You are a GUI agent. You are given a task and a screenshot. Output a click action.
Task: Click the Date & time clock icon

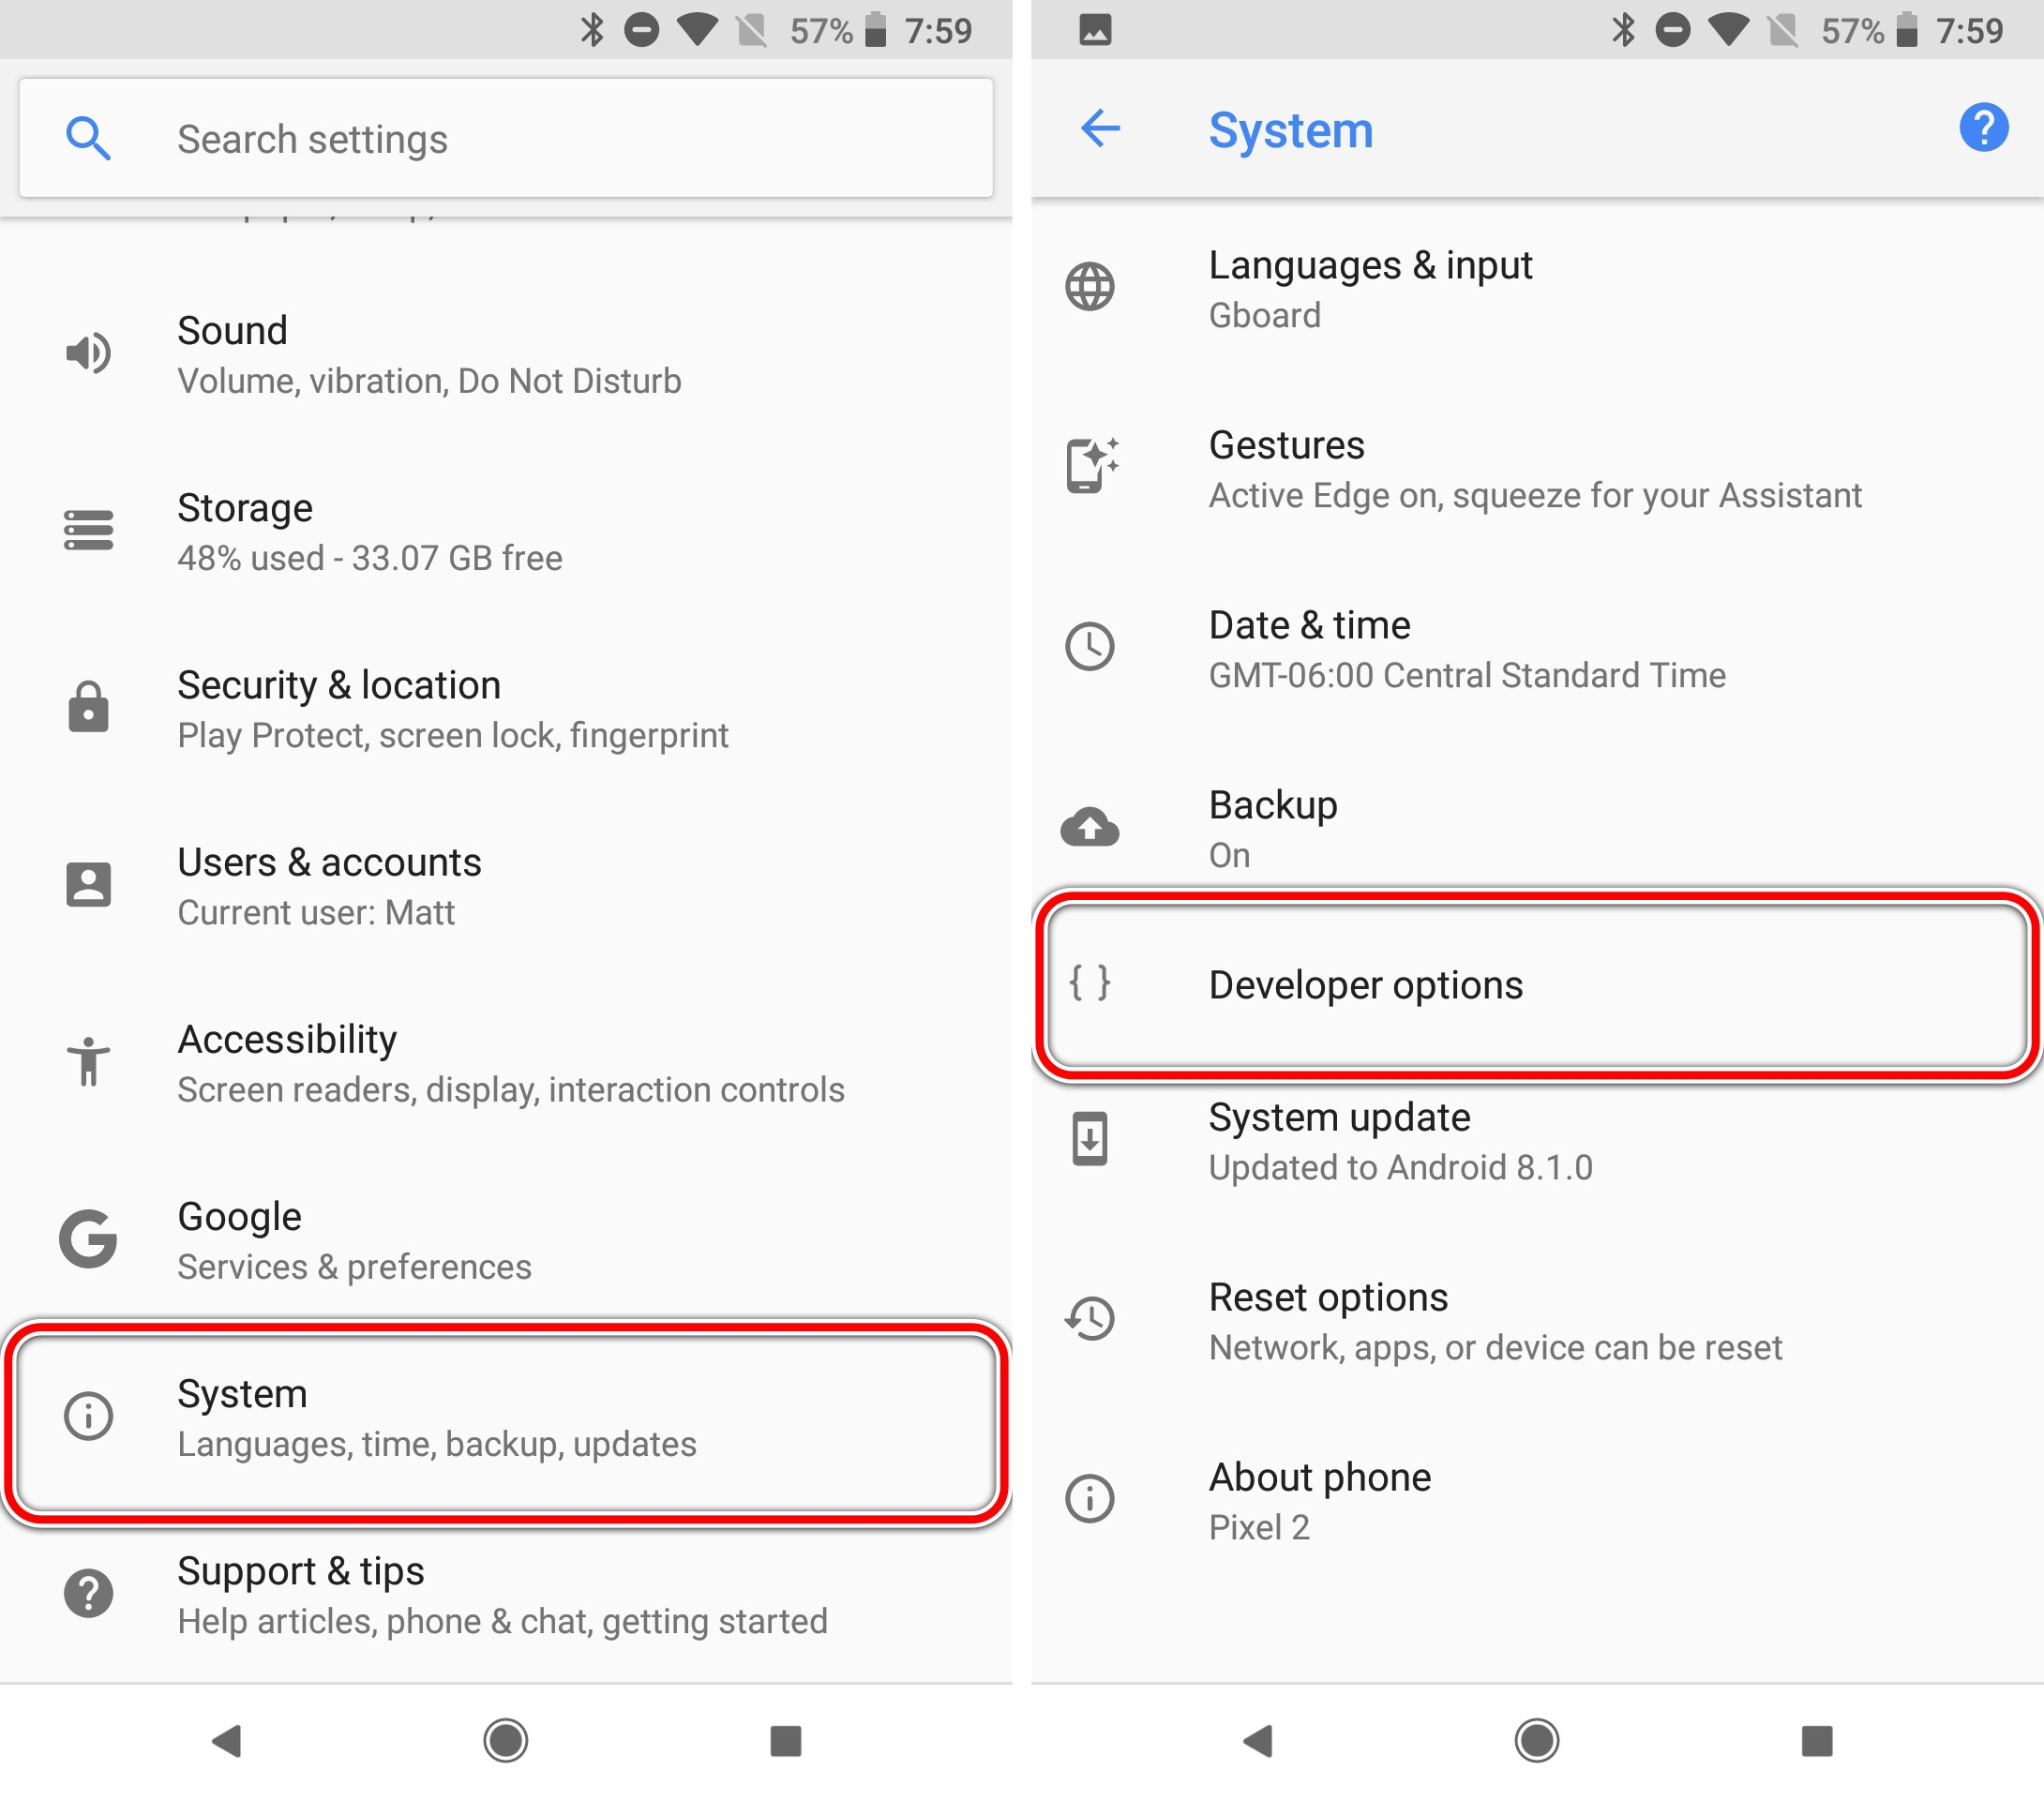coord(1100,645)
